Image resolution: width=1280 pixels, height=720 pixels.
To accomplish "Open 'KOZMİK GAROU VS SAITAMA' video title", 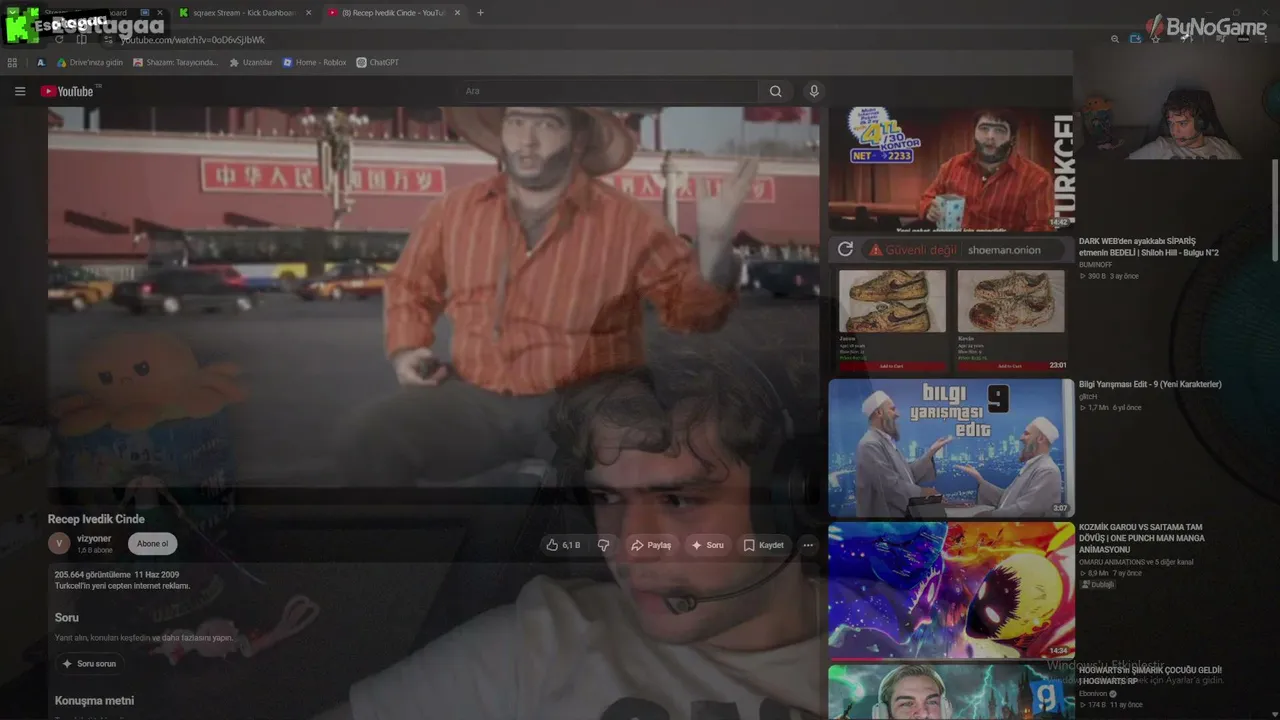I will pos(1141,538).
